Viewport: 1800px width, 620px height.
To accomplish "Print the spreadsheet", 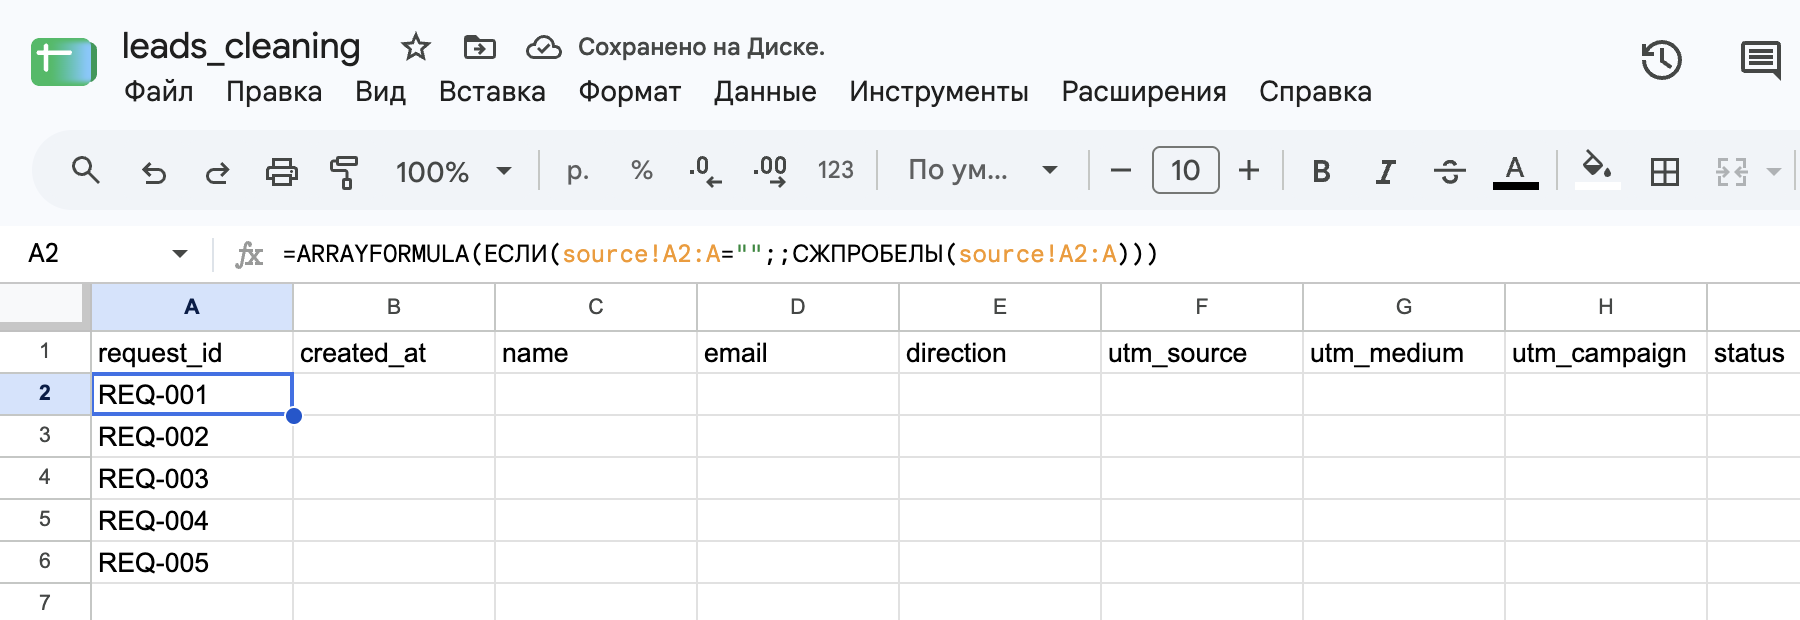I will tap(281, 172).
